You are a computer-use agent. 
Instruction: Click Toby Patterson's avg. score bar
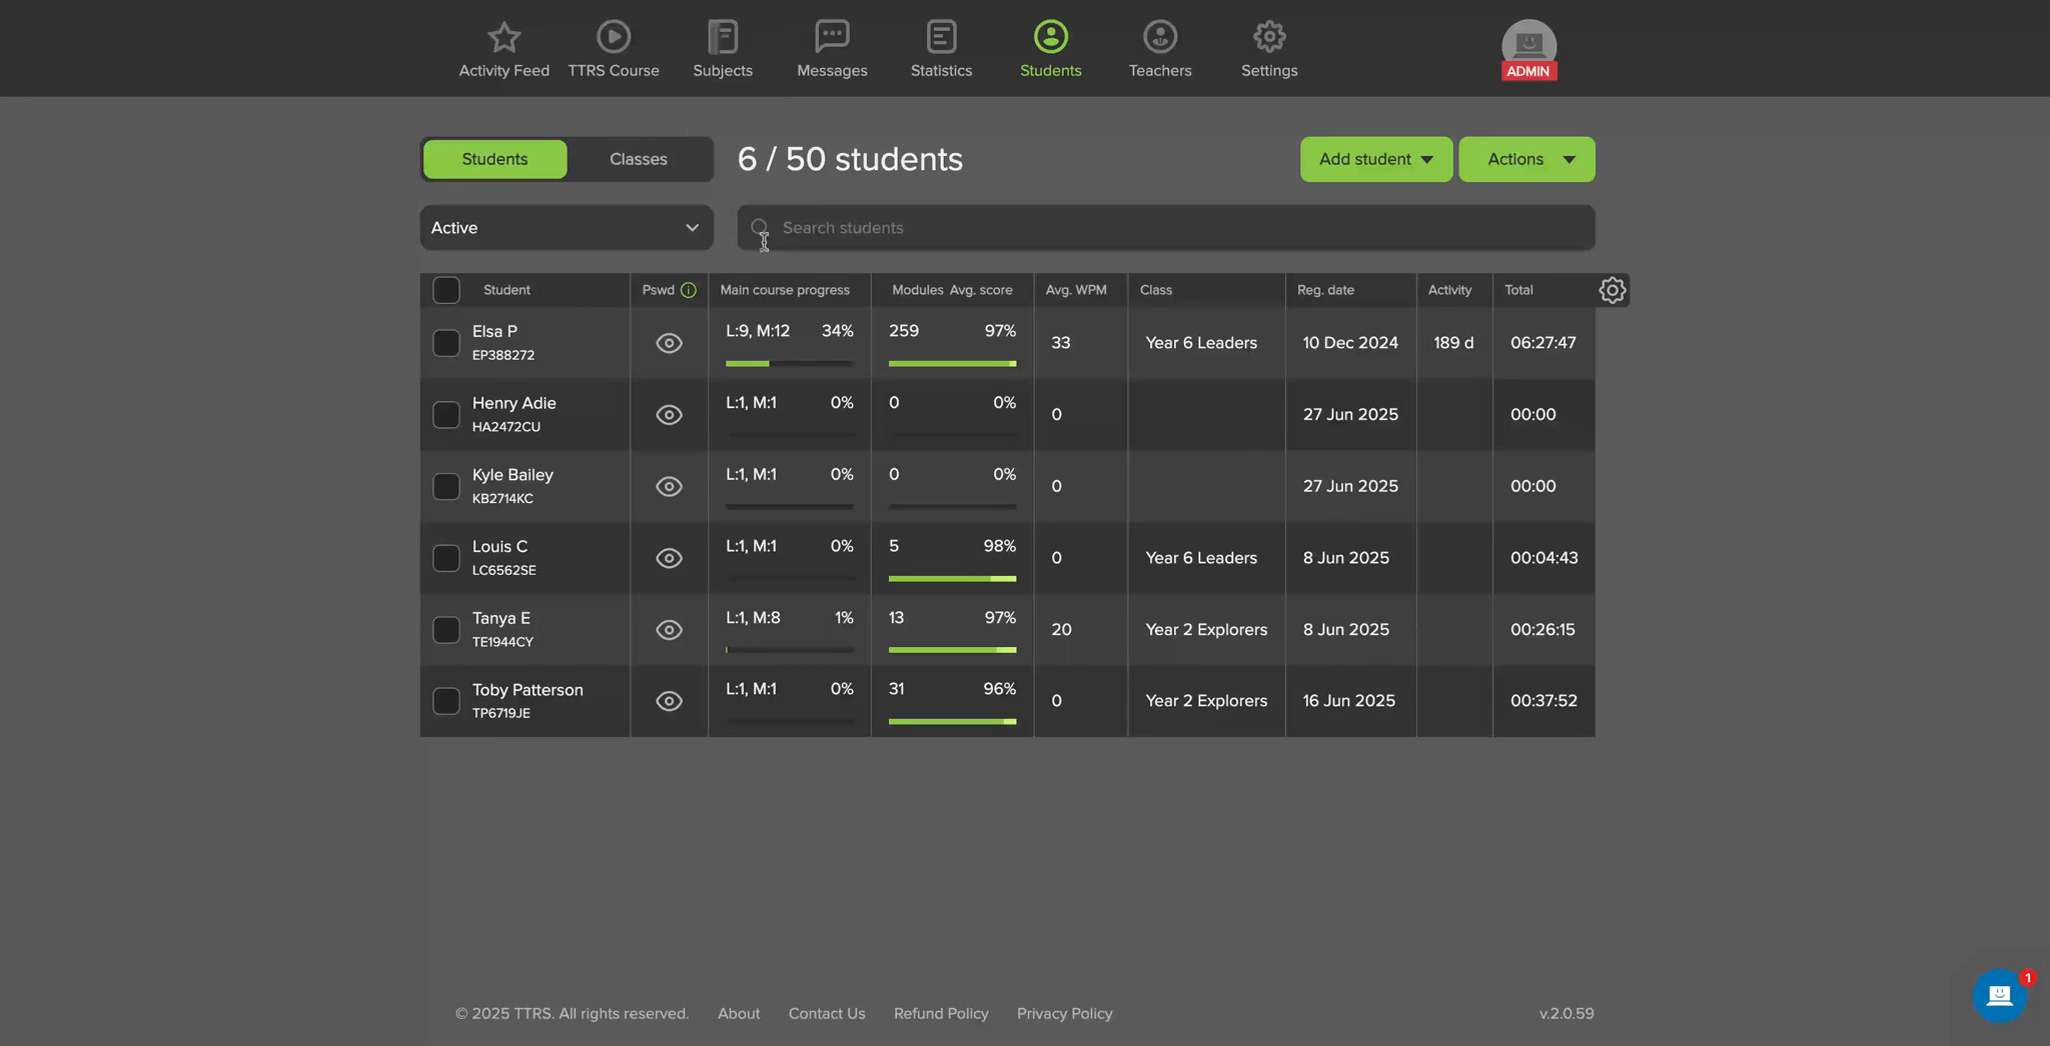point(952,721)
